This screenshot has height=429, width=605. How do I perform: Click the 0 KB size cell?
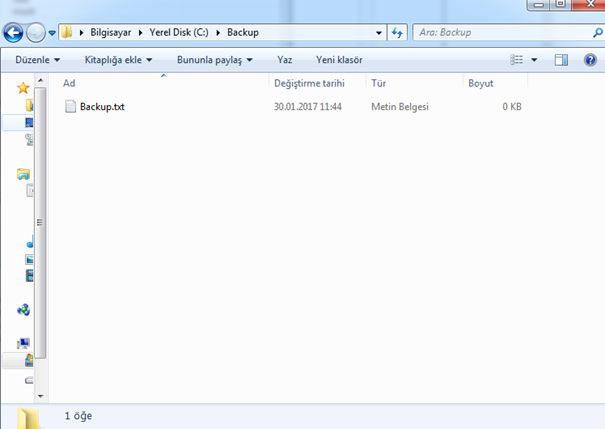tap(512, 107)
